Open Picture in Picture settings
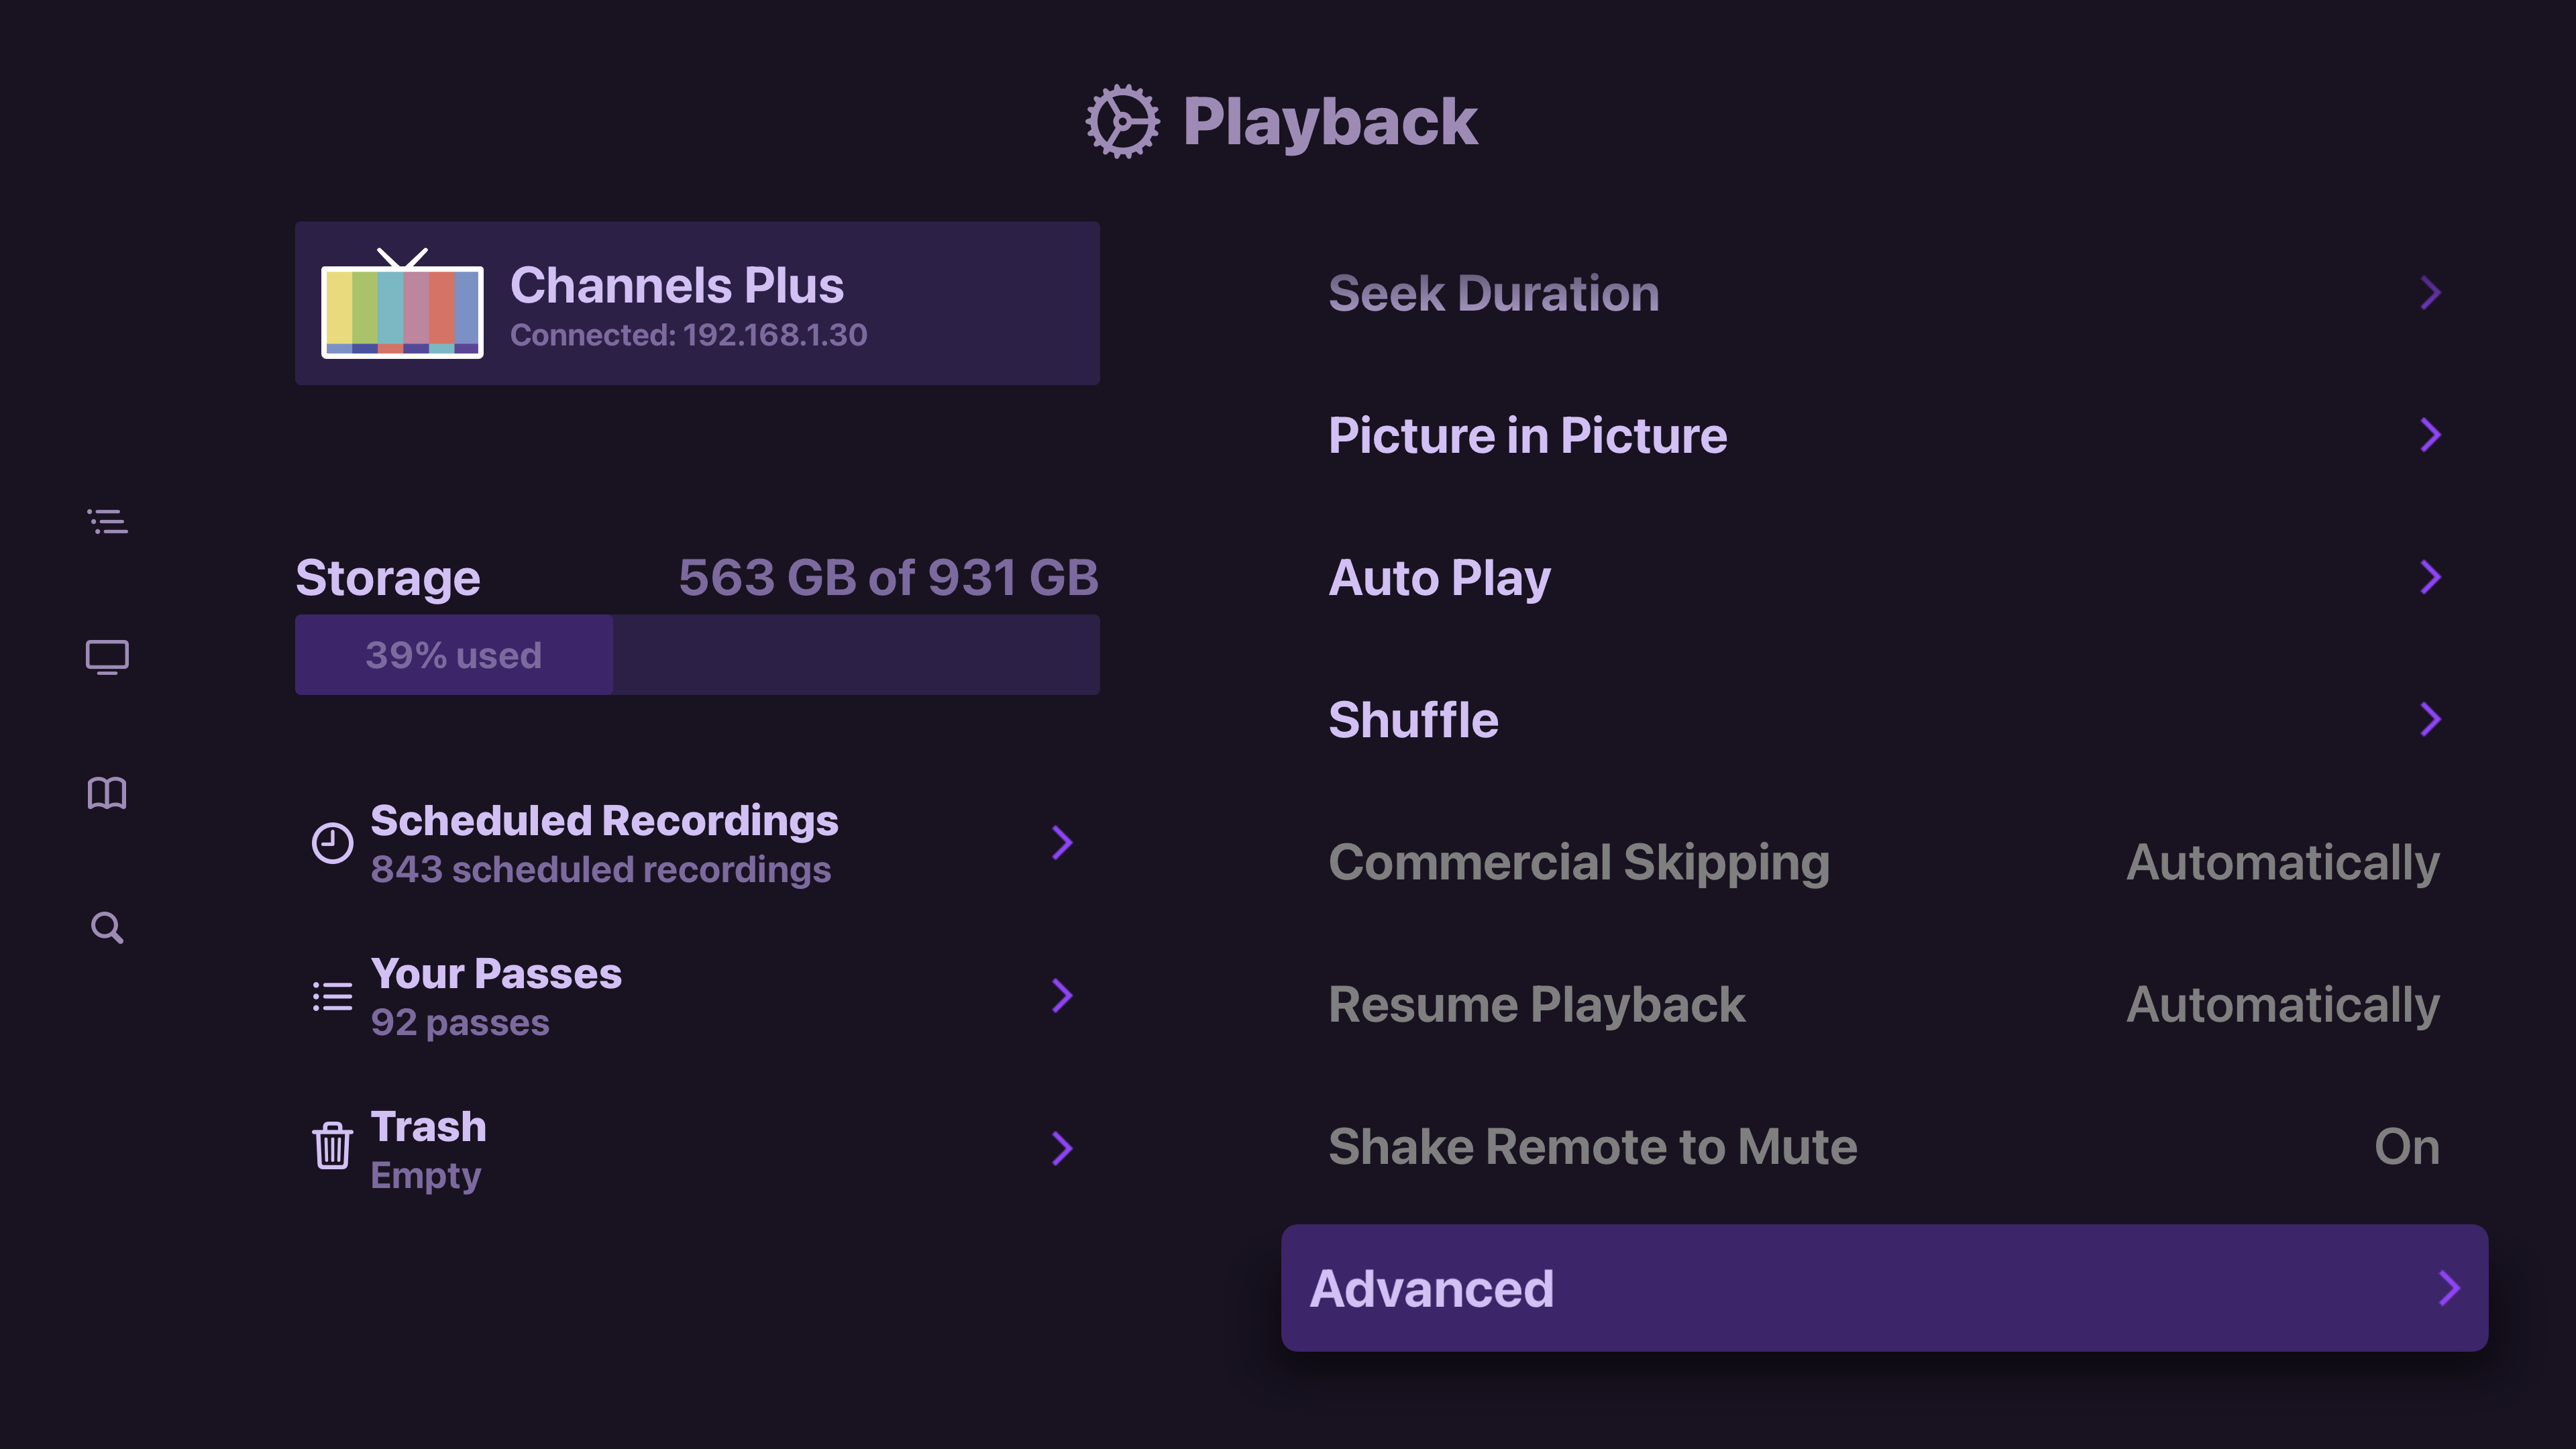Screen dimensions: 2576x1449 pos(1884,435)
